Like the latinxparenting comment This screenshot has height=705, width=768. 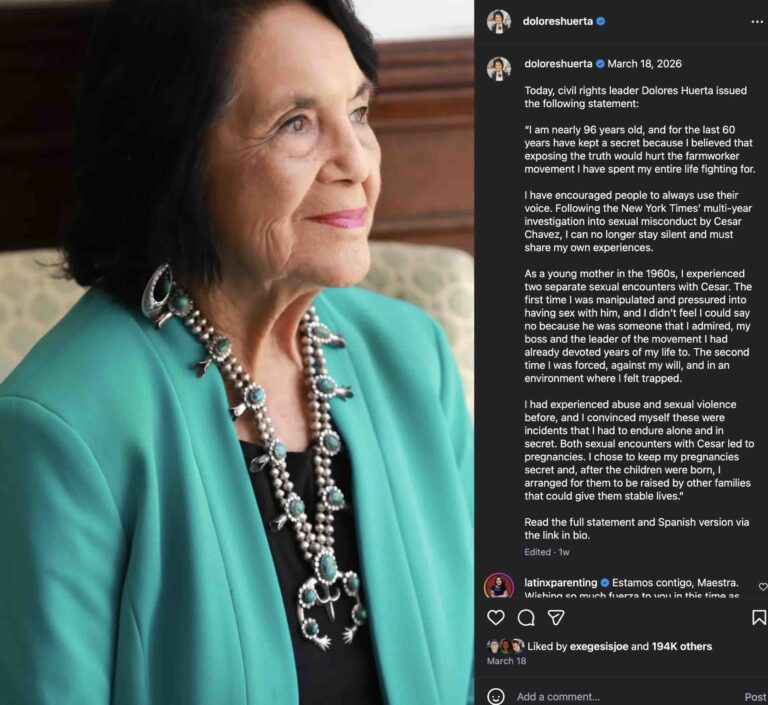[763, 586]
